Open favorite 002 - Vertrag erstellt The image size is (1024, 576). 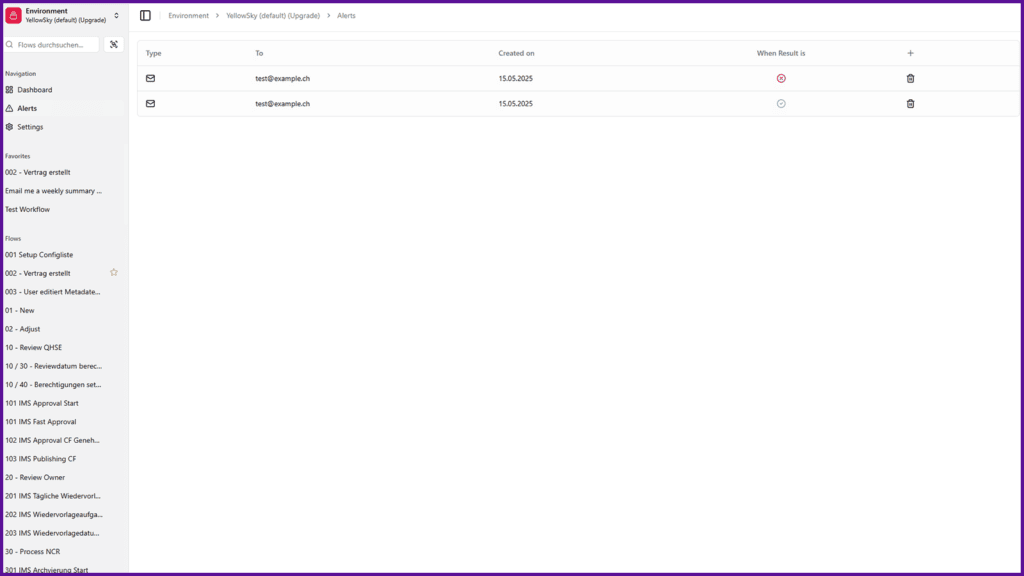(37, 172)
